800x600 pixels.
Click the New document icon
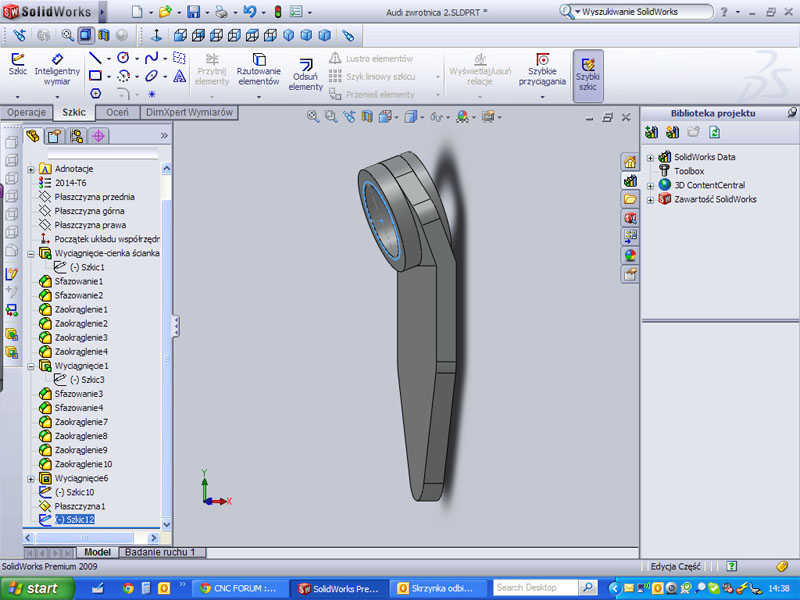pos(137,11)
